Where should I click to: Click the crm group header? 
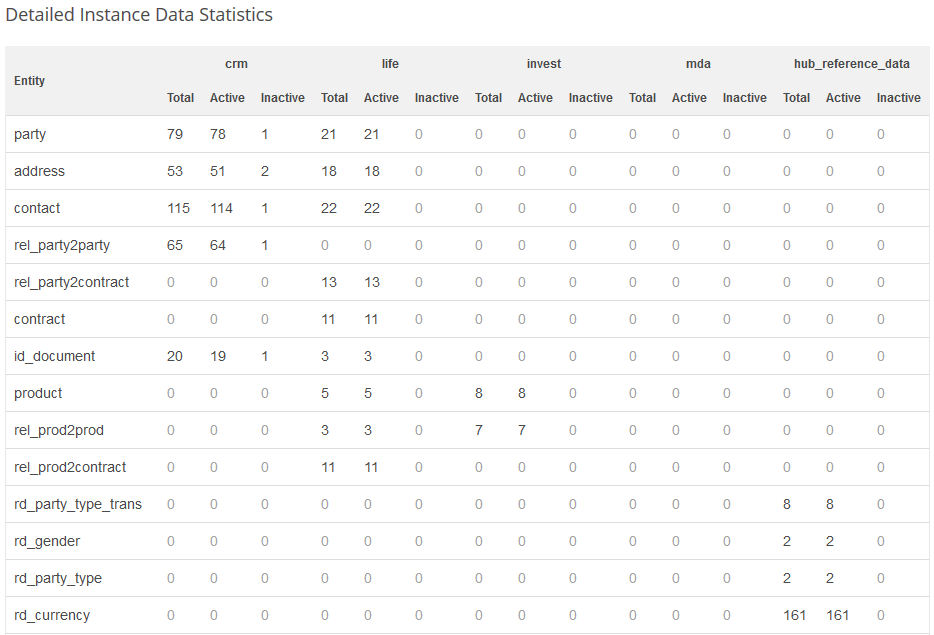[236, 64]
